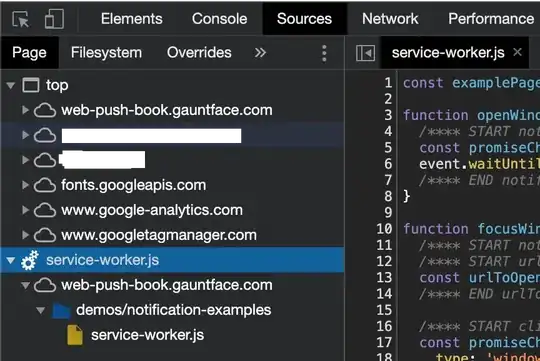Click the blue demos/notification-examples folder icon
Viewport: 540px width, 361px height.
tap(61, 310)
